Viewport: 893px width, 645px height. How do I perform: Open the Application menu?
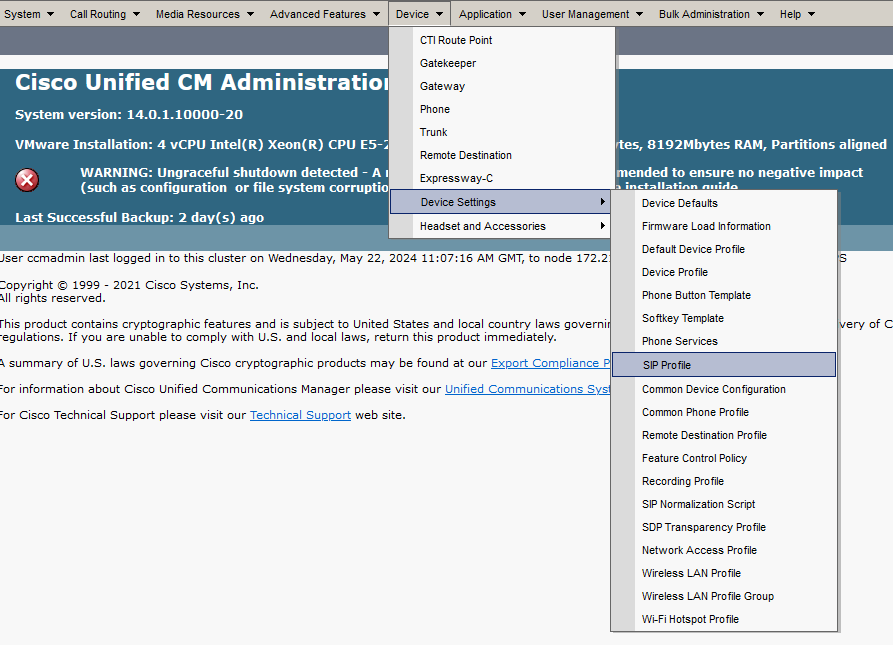click(492, 14)
